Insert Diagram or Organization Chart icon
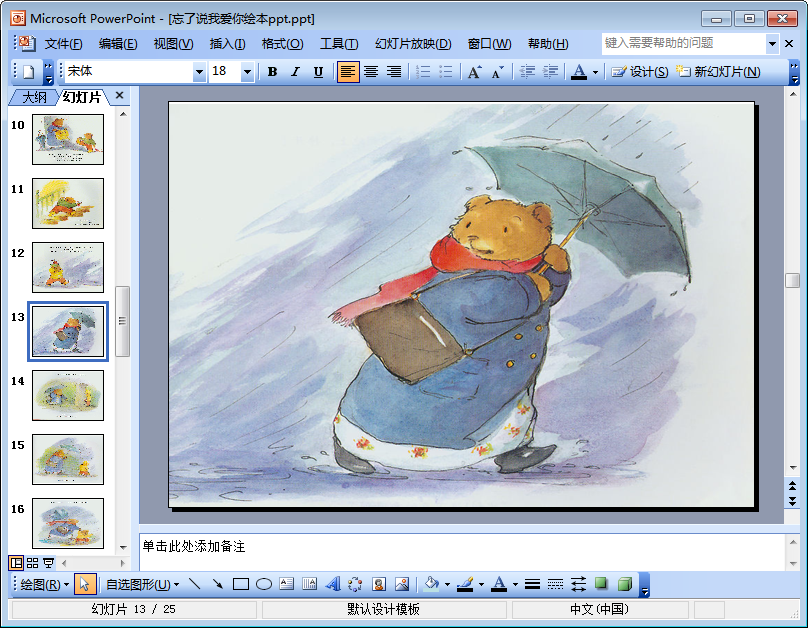808x628 pixels. click(356, 584)
